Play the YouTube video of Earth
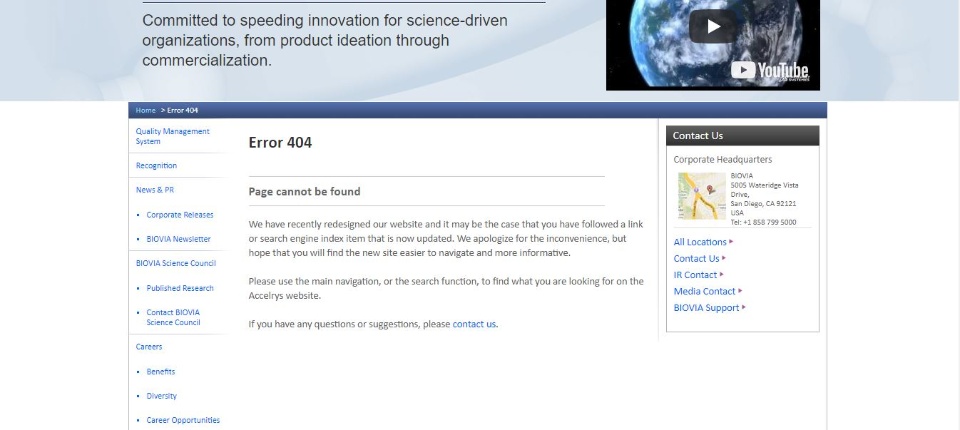Image resolution: width=960 pixels, height=430 pixels. pos(713,26)
